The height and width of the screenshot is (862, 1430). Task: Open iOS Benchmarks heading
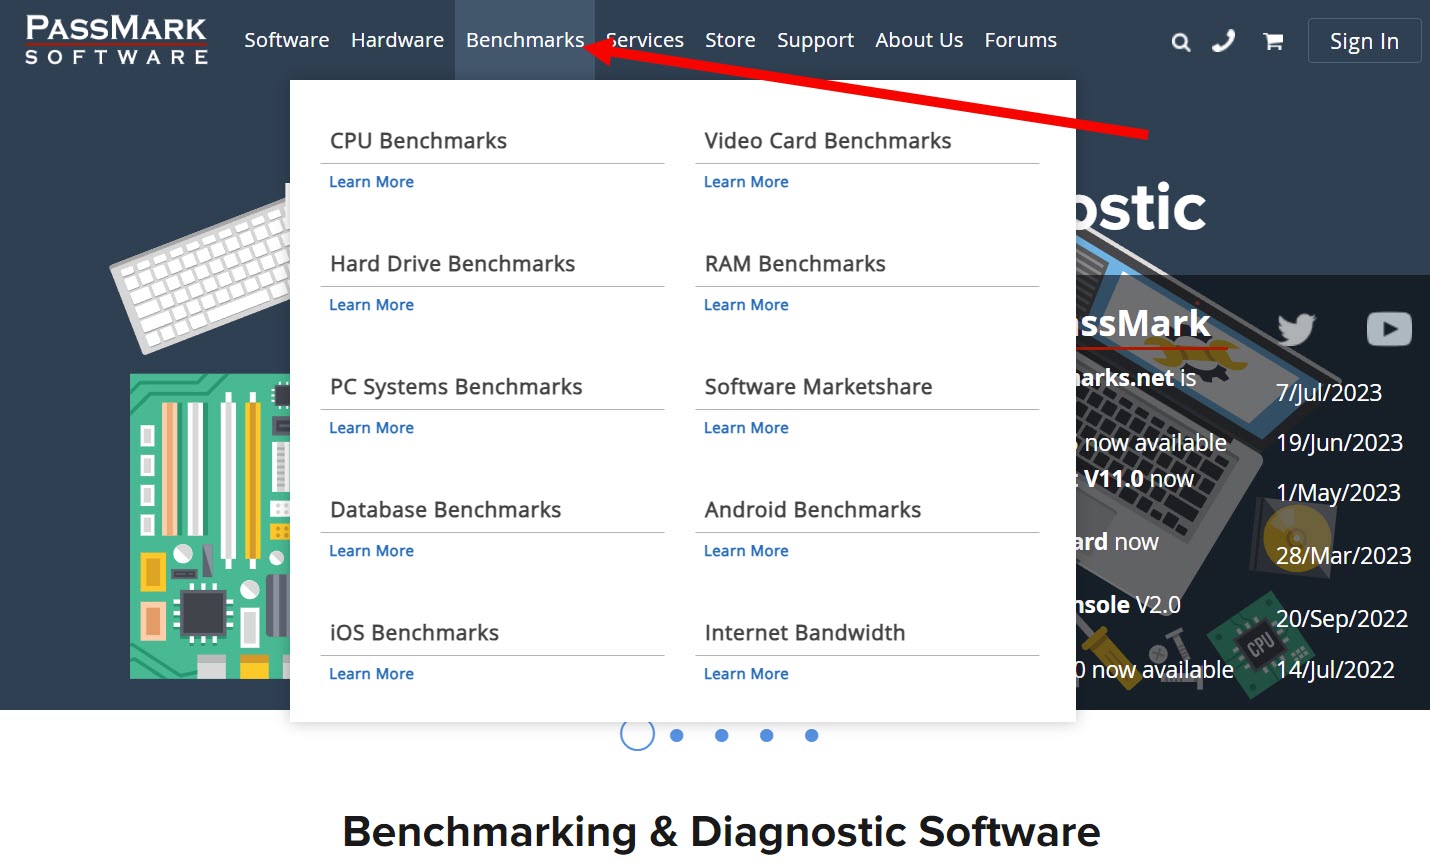[414, 633]
